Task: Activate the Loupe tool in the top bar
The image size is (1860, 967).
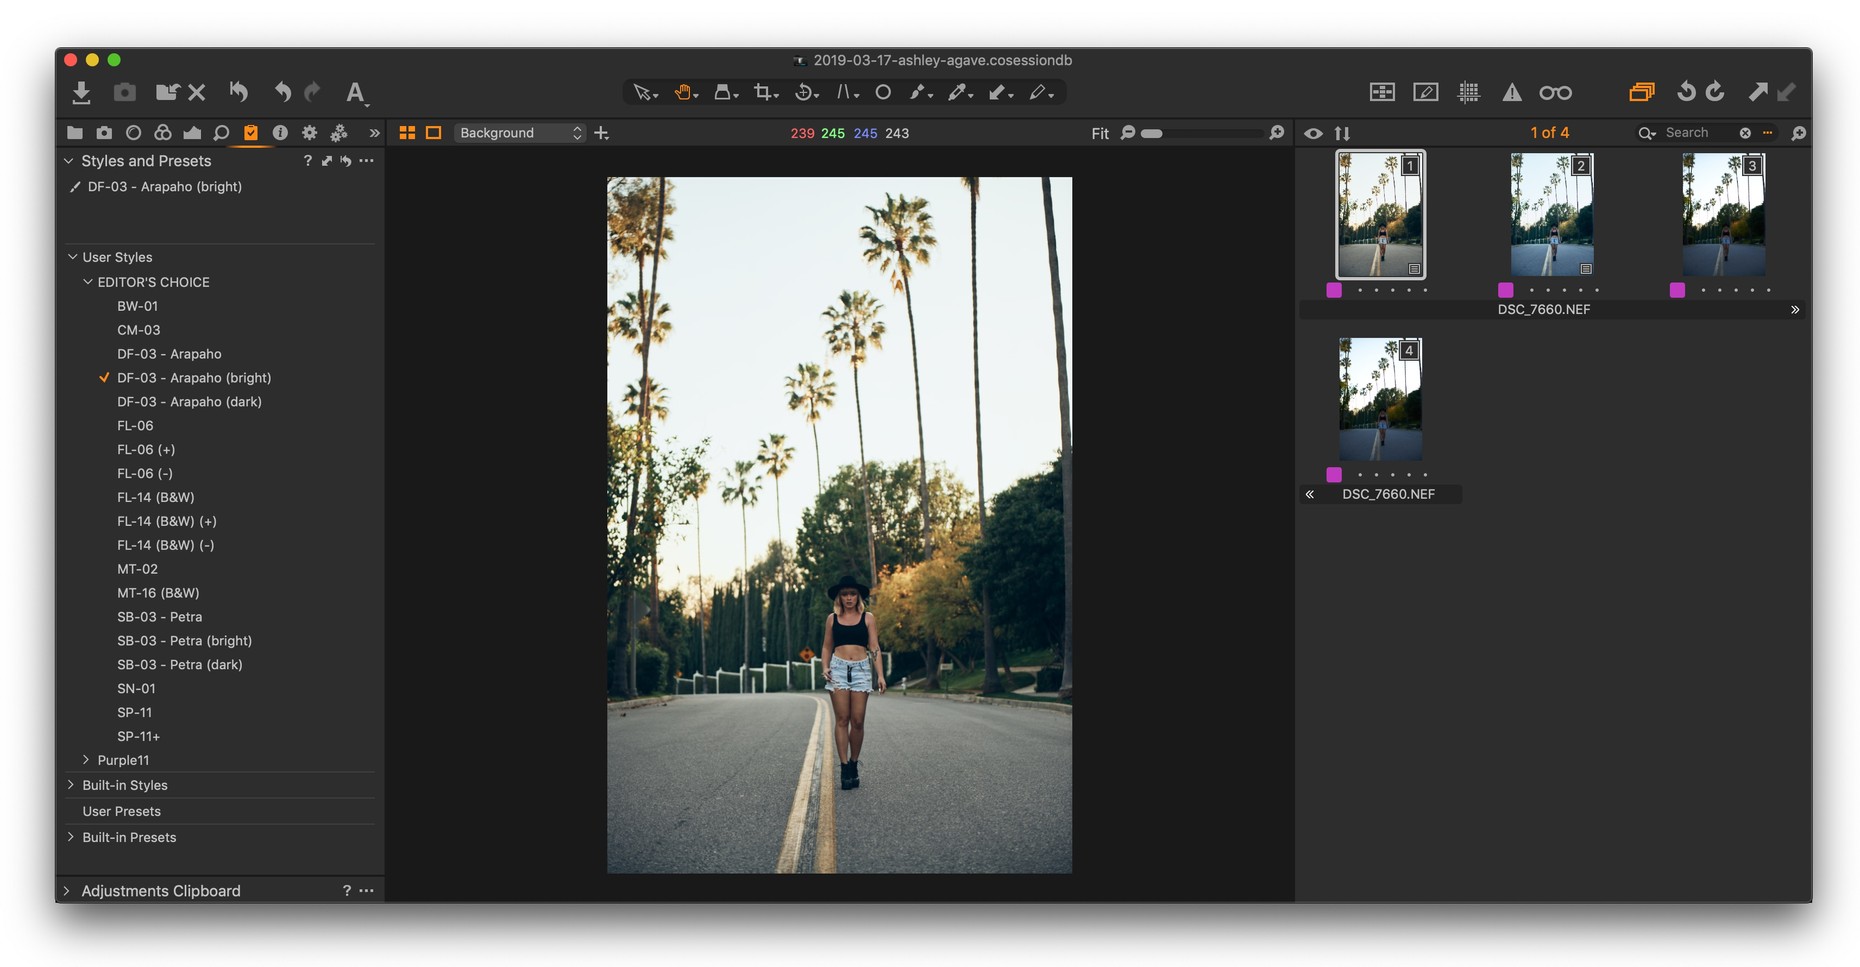Action: tap(1556, 92)
